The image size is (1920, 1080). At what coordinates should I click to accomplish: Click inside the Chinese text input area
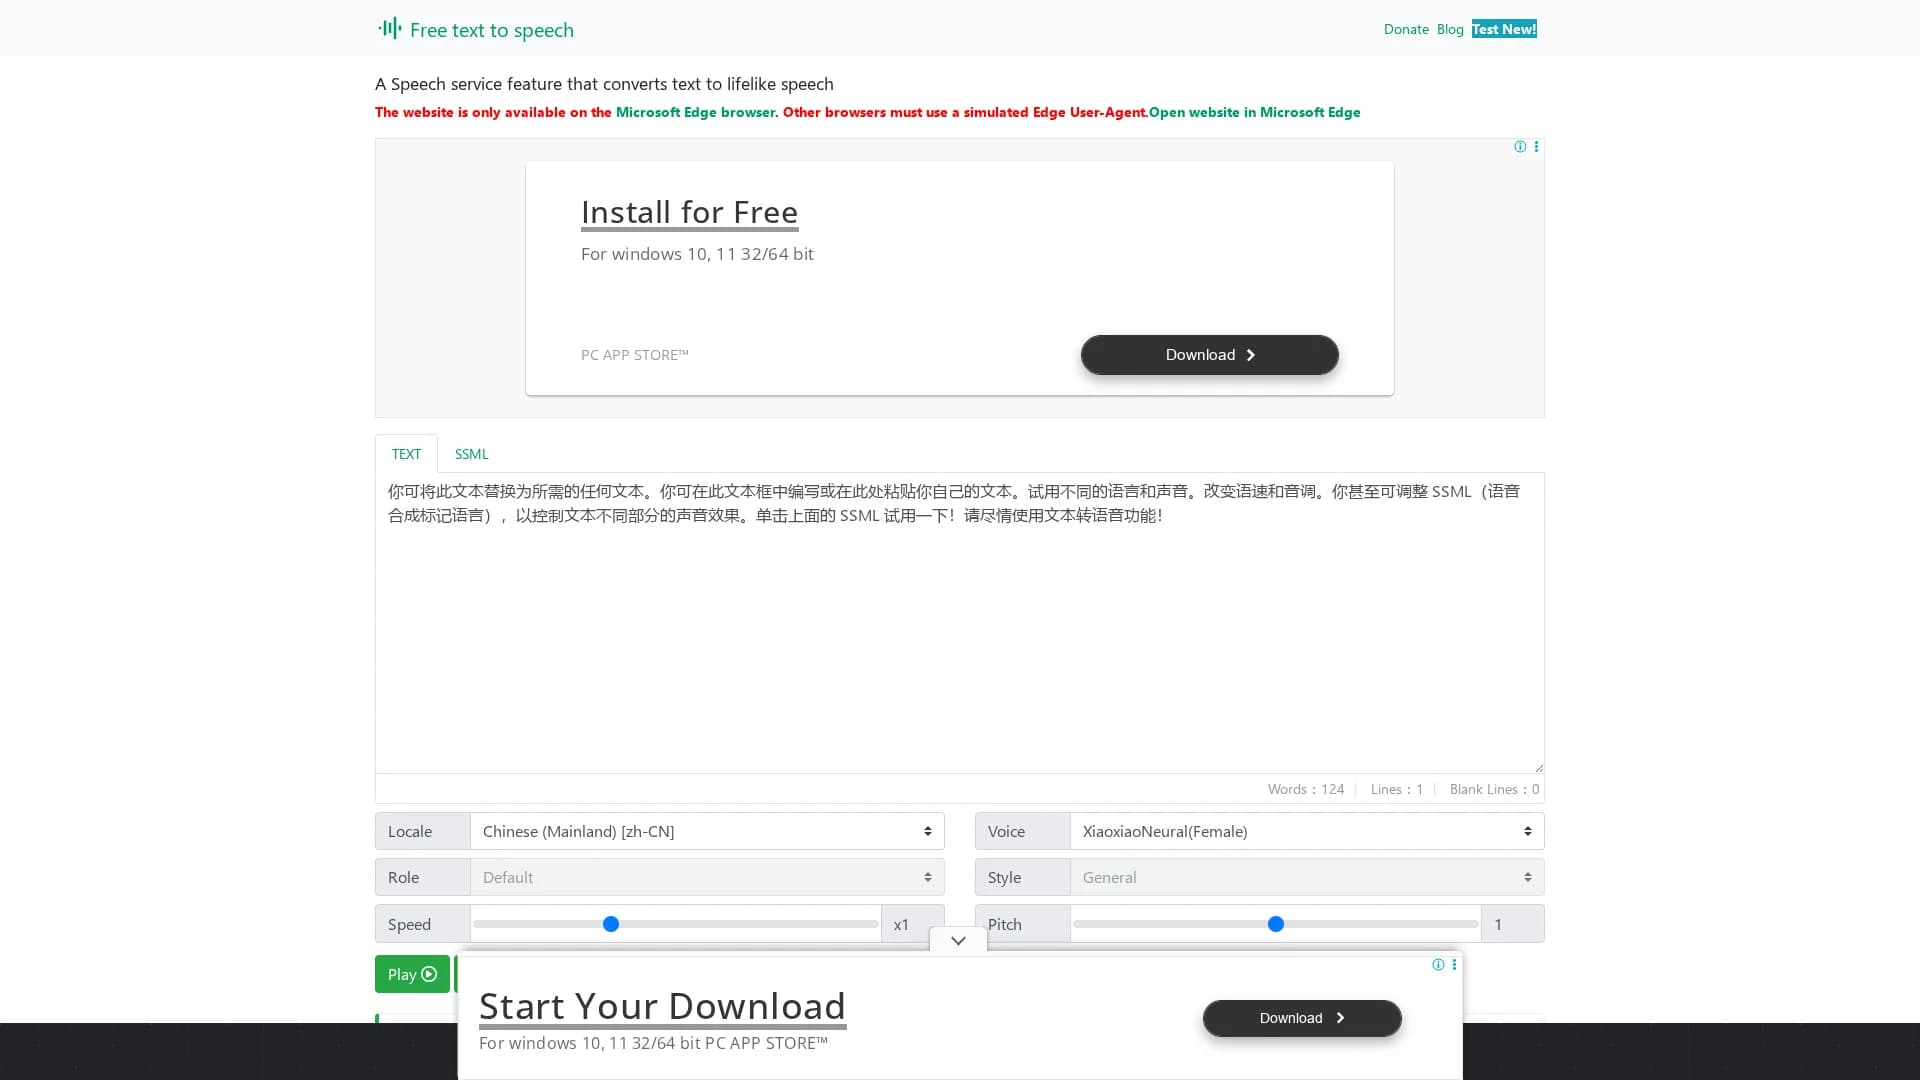pos(960,623)
